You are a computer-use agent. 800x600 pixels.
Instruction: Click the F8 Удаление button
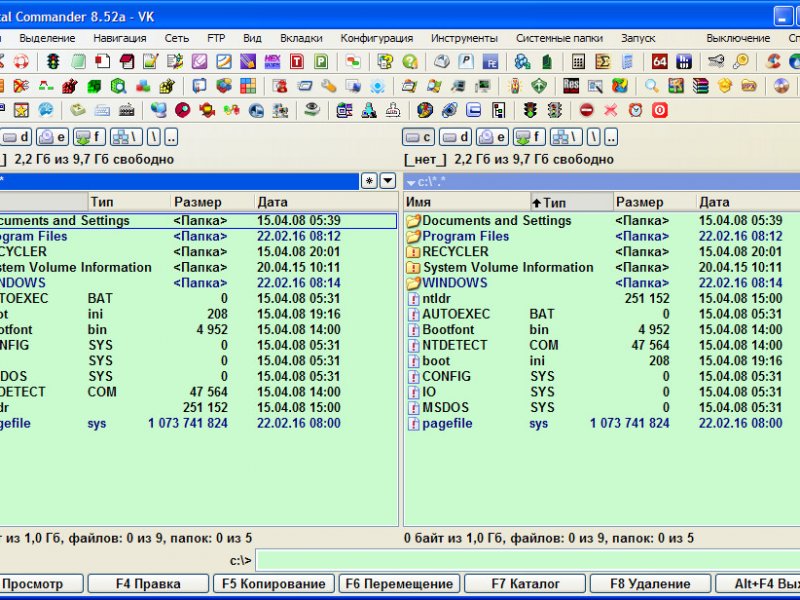[651, 584]
